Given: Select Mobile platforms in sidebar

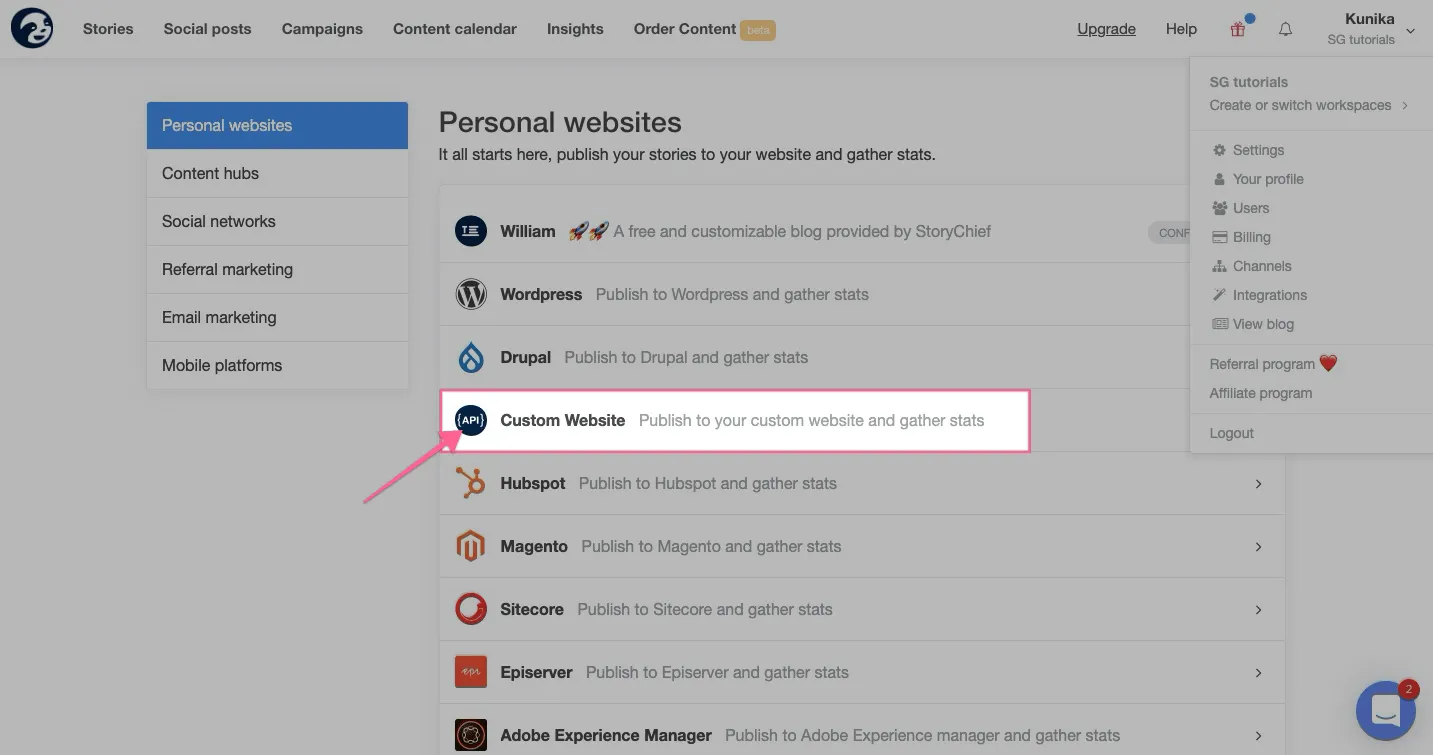Looking at the screenshot, I should coord(277,365).
